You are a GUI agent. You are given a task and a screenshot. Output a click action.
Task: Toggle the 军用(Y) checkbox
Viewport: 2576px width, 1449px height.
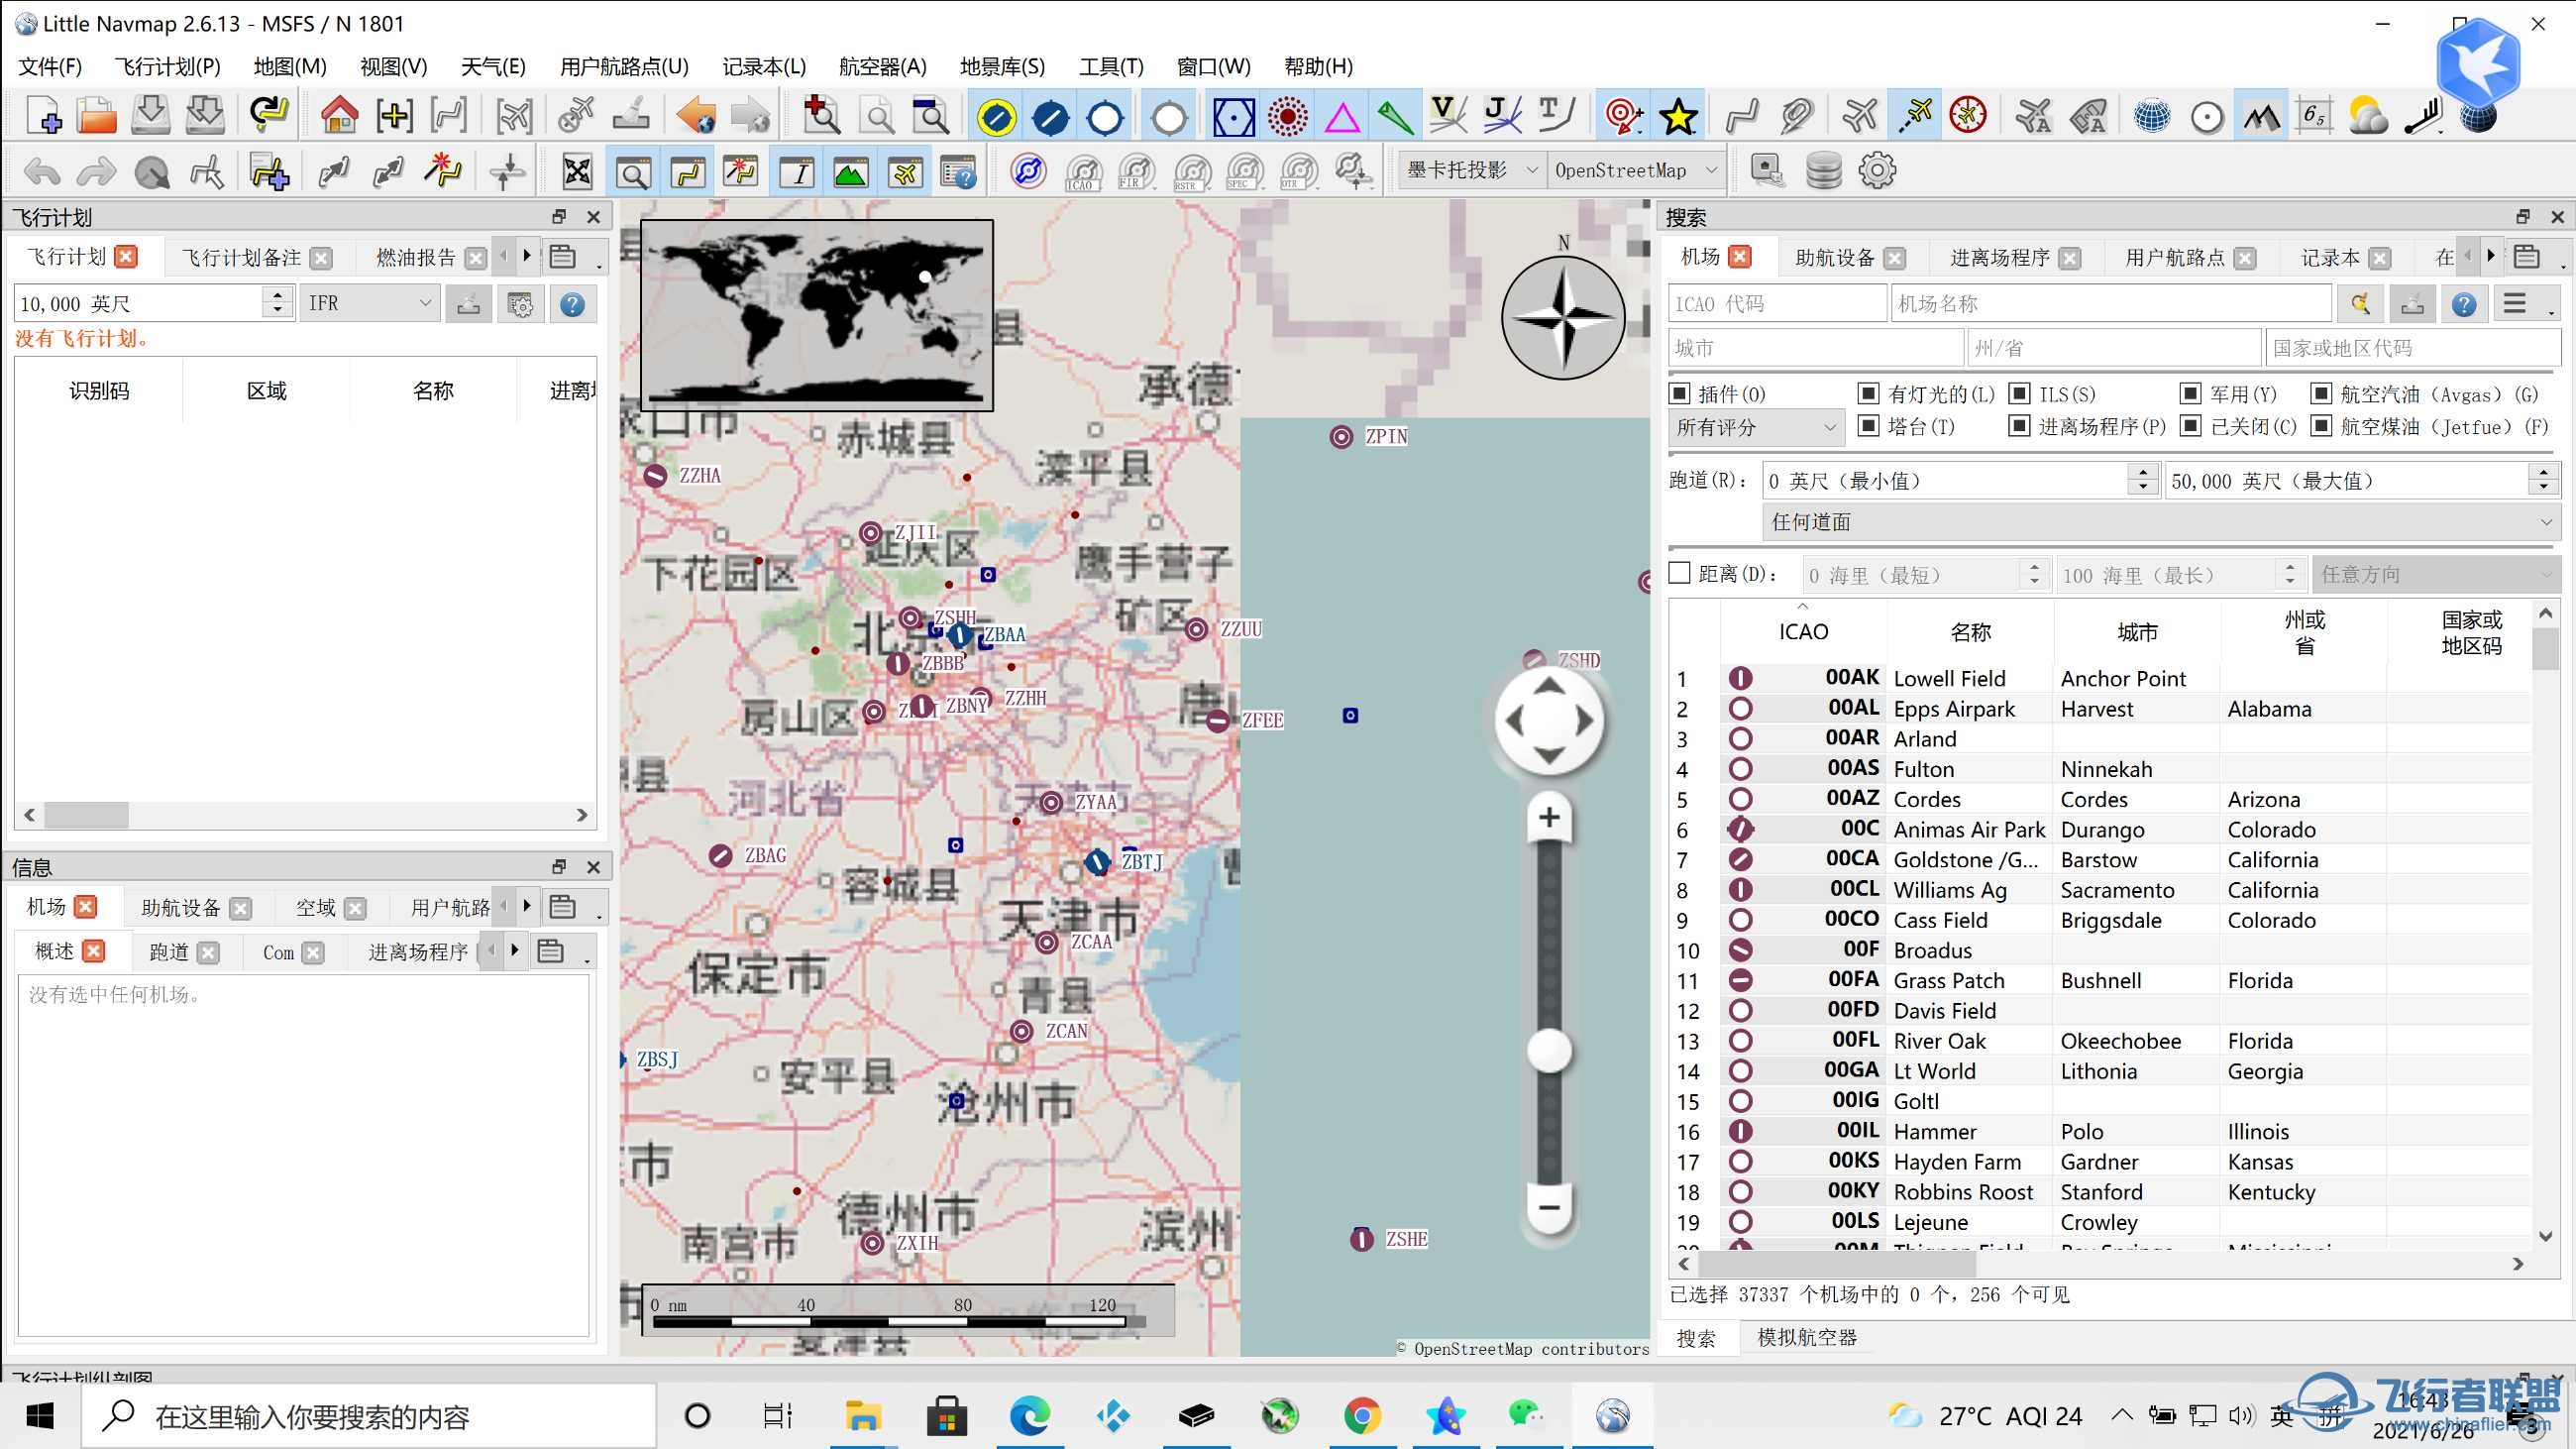tap(2190, 393)
